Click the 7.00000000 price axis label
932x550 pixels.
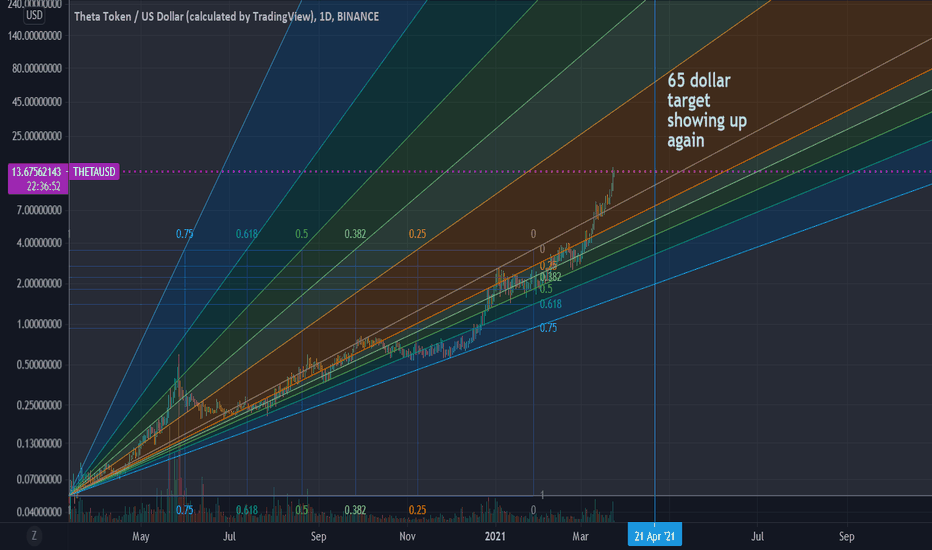pos(39,210)
